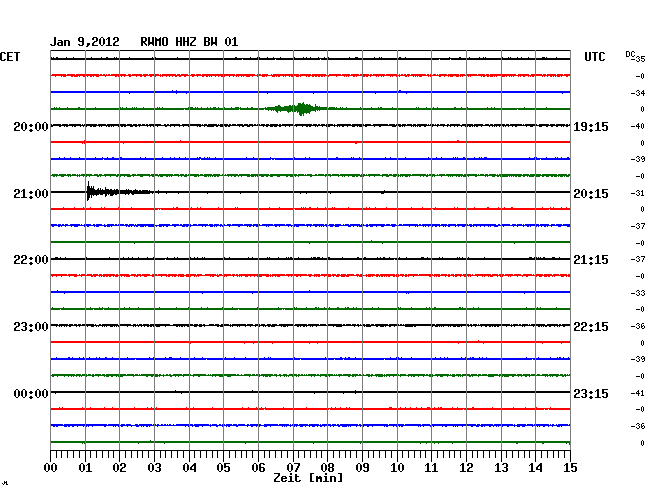
Task: Click the UTC timezone label
Action: pyautogui.click(x=594, y=57)
